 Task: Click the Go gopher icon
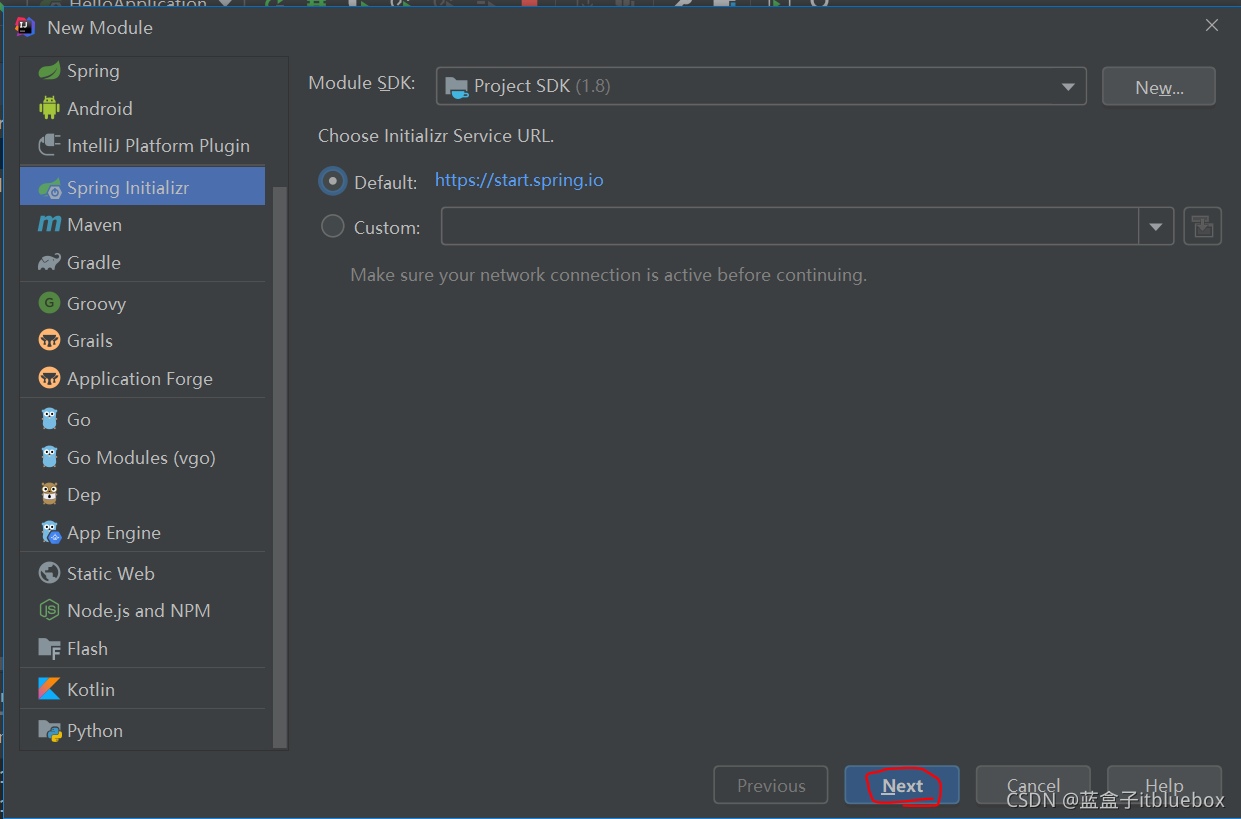pos(49,420)
